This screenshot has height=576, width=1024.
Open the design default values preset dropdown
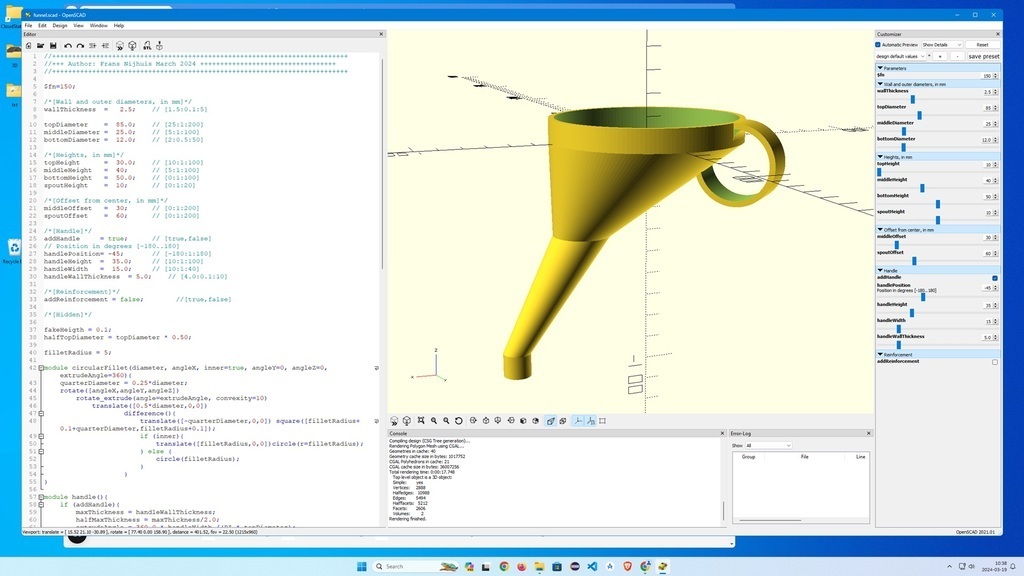tap(901, 56)
